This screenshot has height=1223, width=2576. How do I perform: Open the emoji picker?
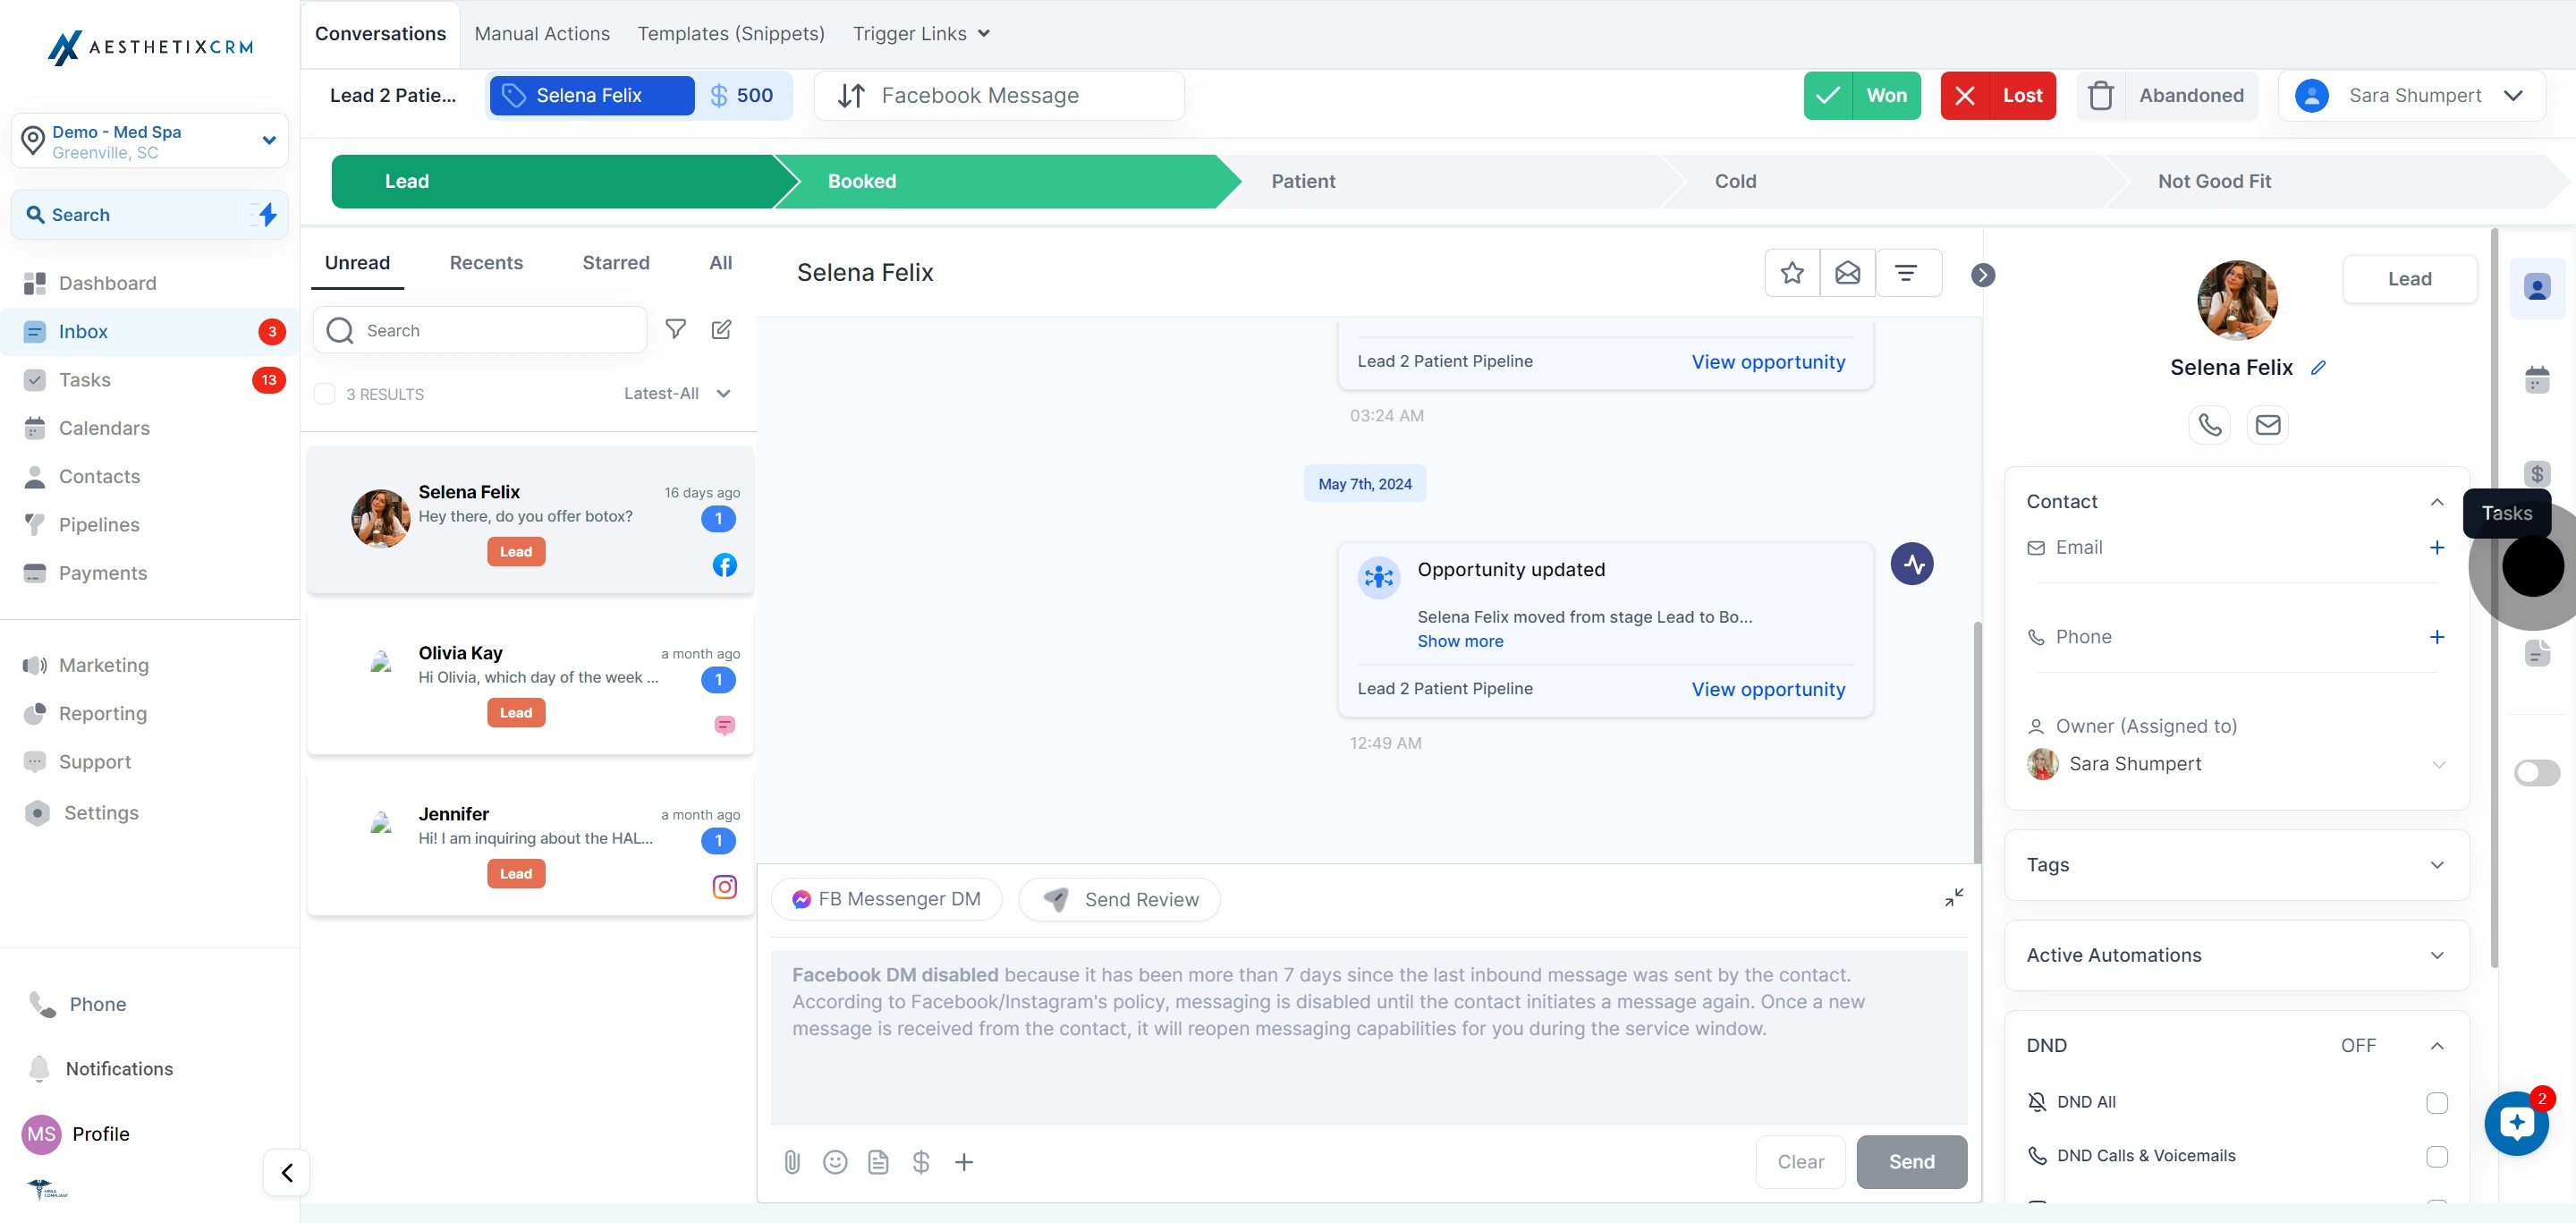pyautogui.click(x=835, y=1161)
